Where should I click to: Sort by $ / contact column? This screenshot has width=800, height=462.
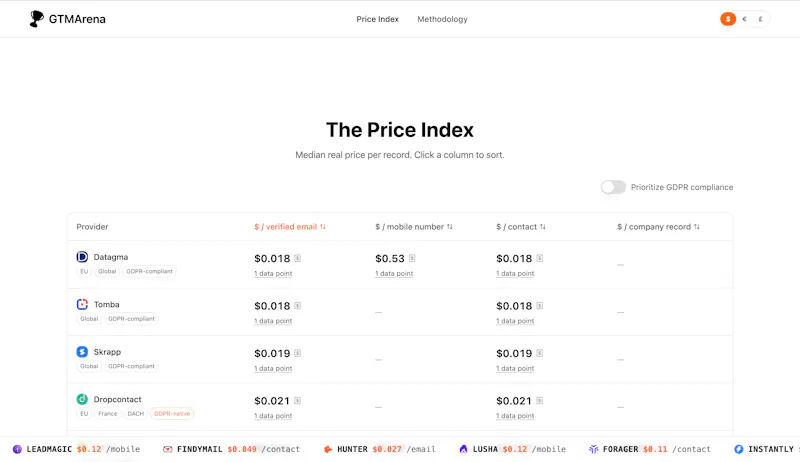[520, 226]
